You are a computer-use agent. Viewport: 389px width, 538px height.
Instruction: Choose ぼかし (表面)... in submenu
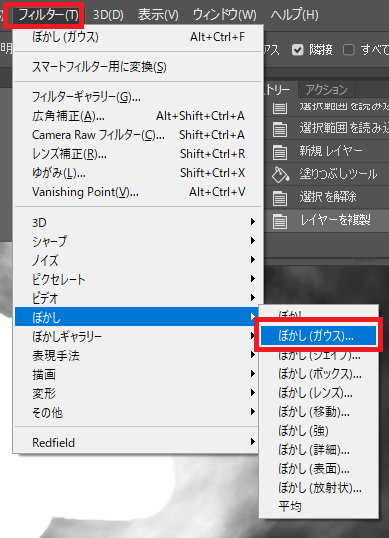(319, 468)
